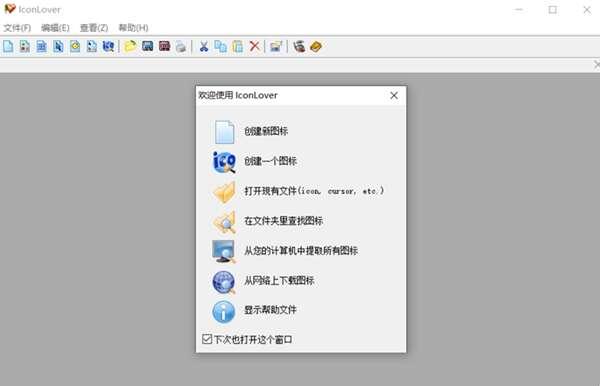Click the scissors cut toolbar icon
This screenshot has height=386, width=600.
pos(204,46)
